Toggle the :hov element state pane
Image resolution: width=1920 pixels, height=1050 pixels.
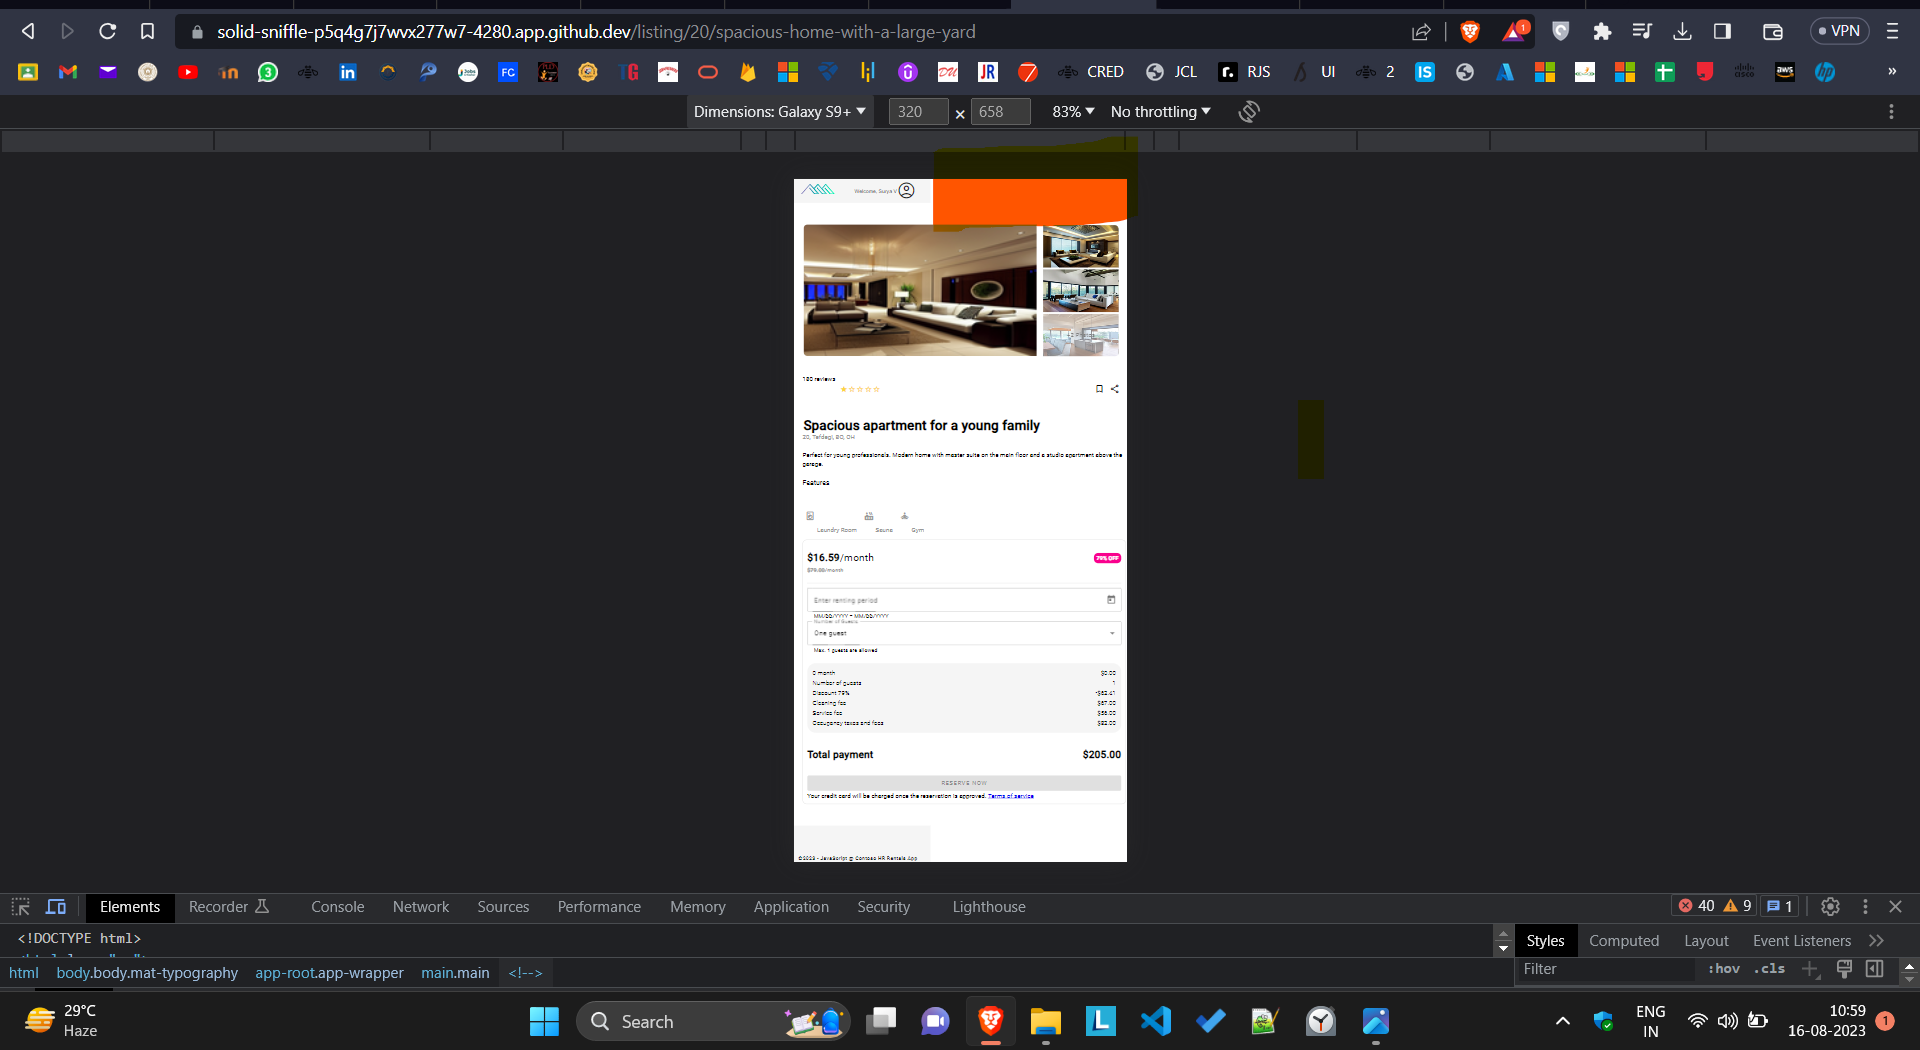click(x=1723, y=969)
